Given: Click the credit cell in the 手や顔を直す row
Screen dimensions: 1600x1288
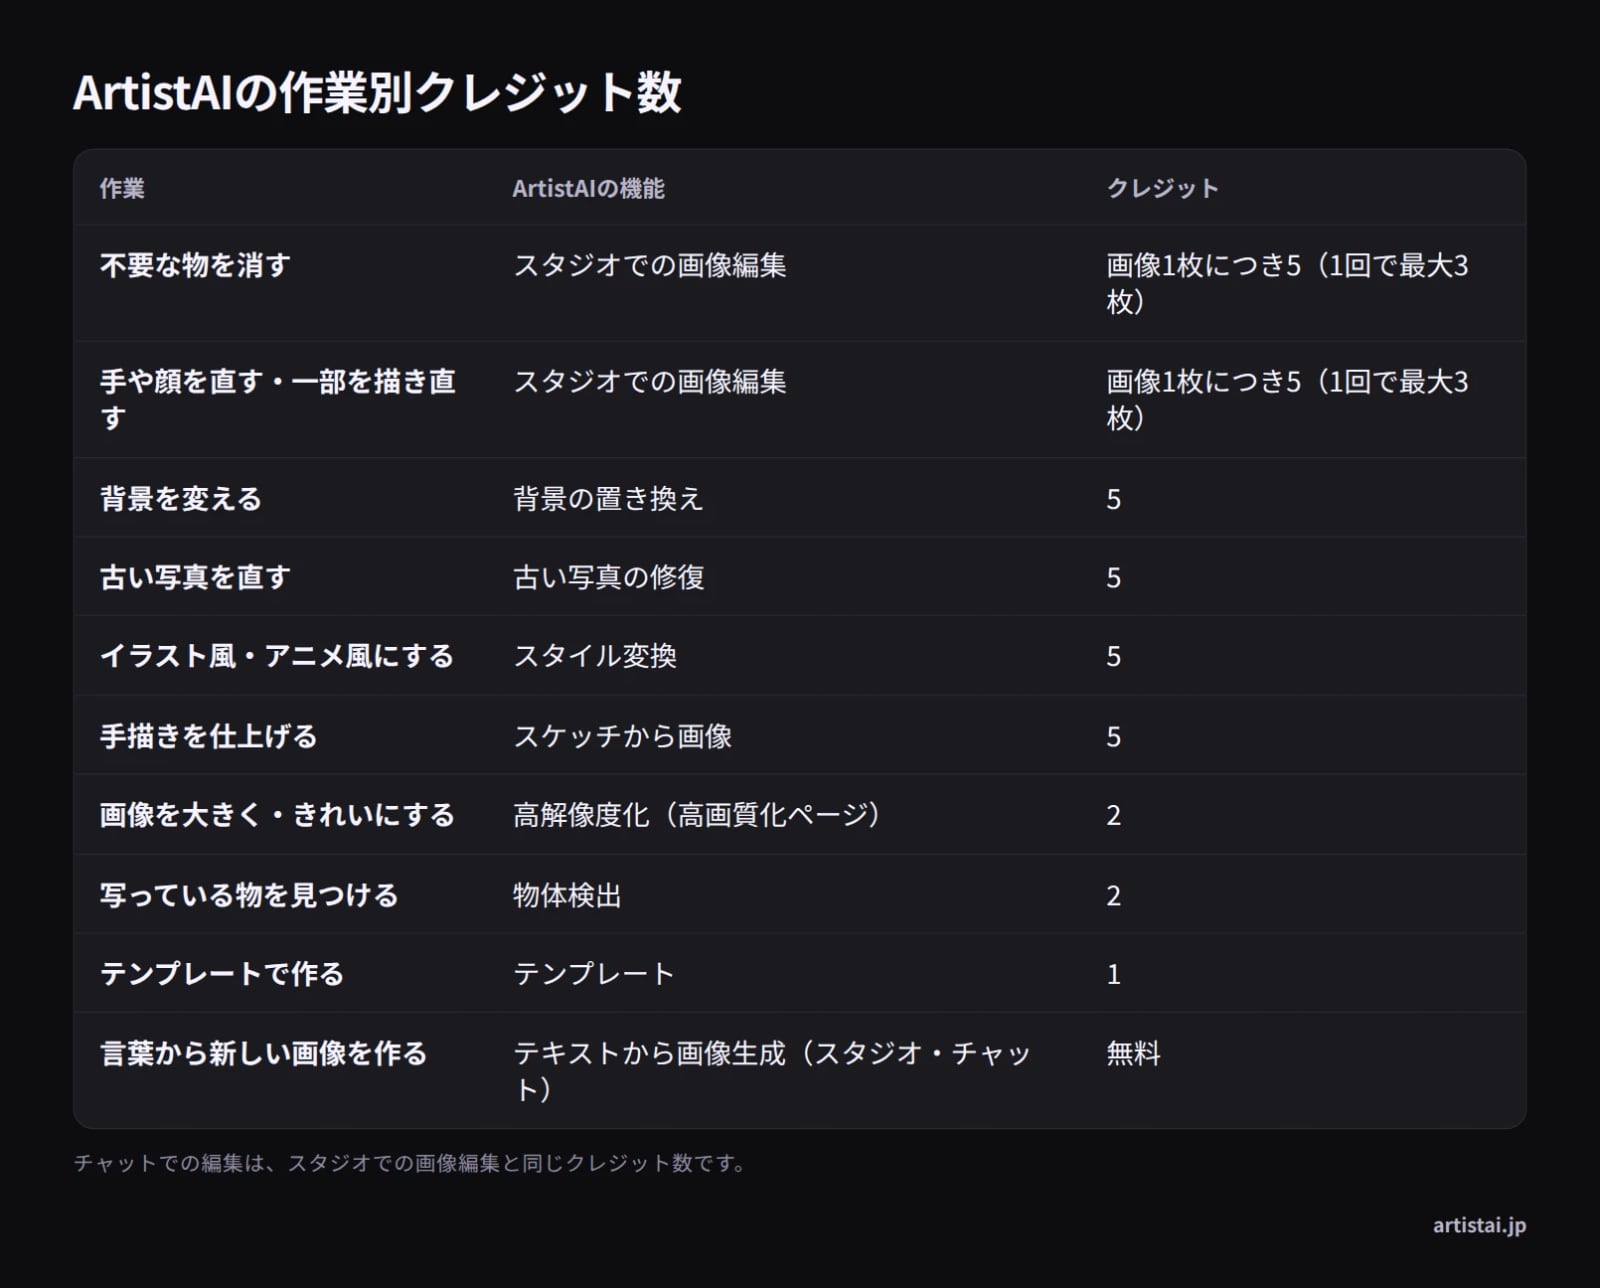Looking at the screenshot, I should point(1287,399).
